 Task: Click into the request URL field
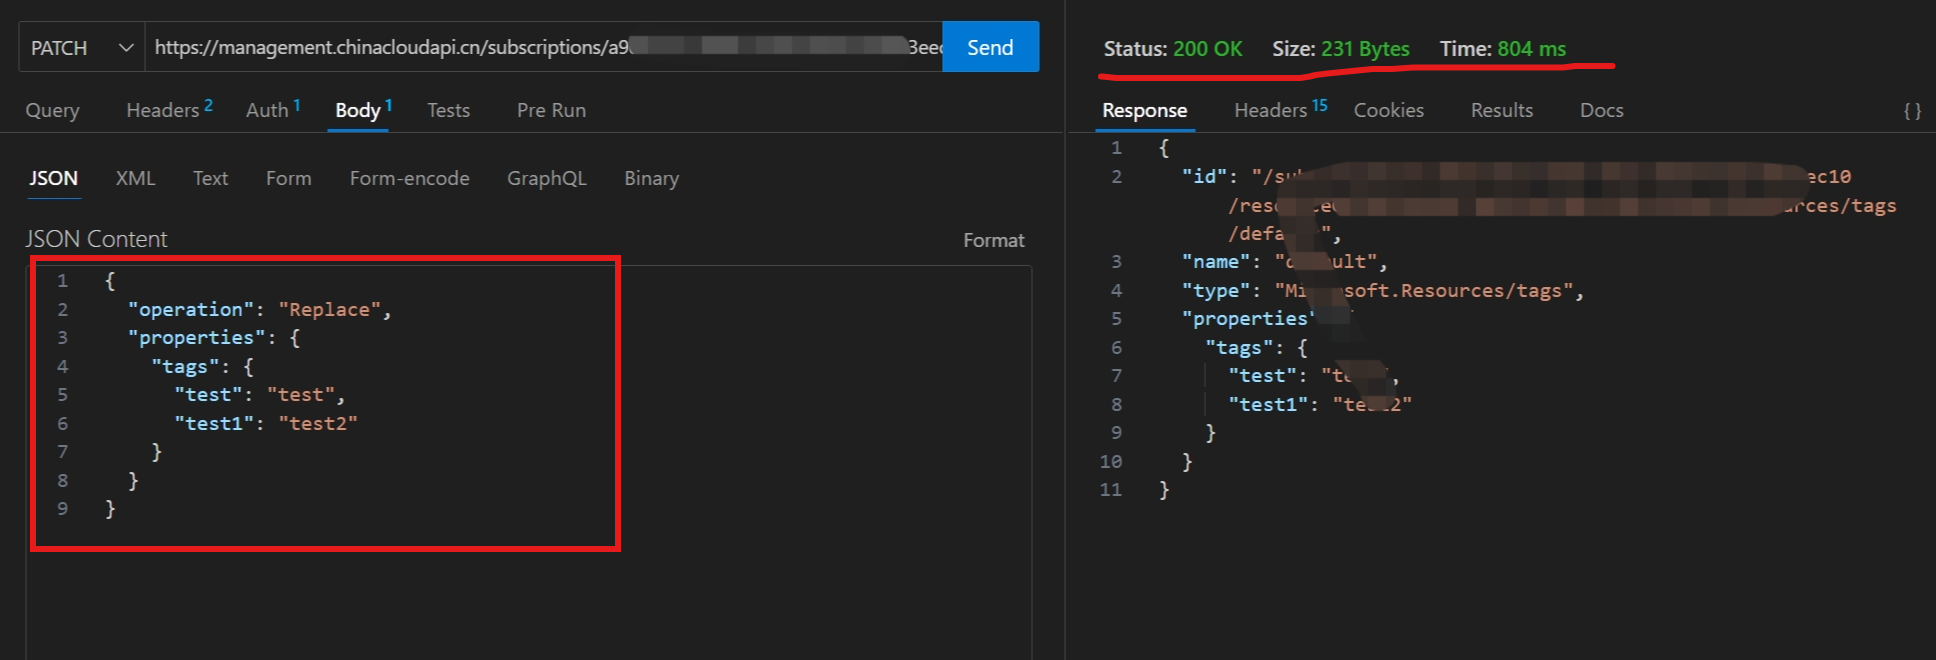540,48
